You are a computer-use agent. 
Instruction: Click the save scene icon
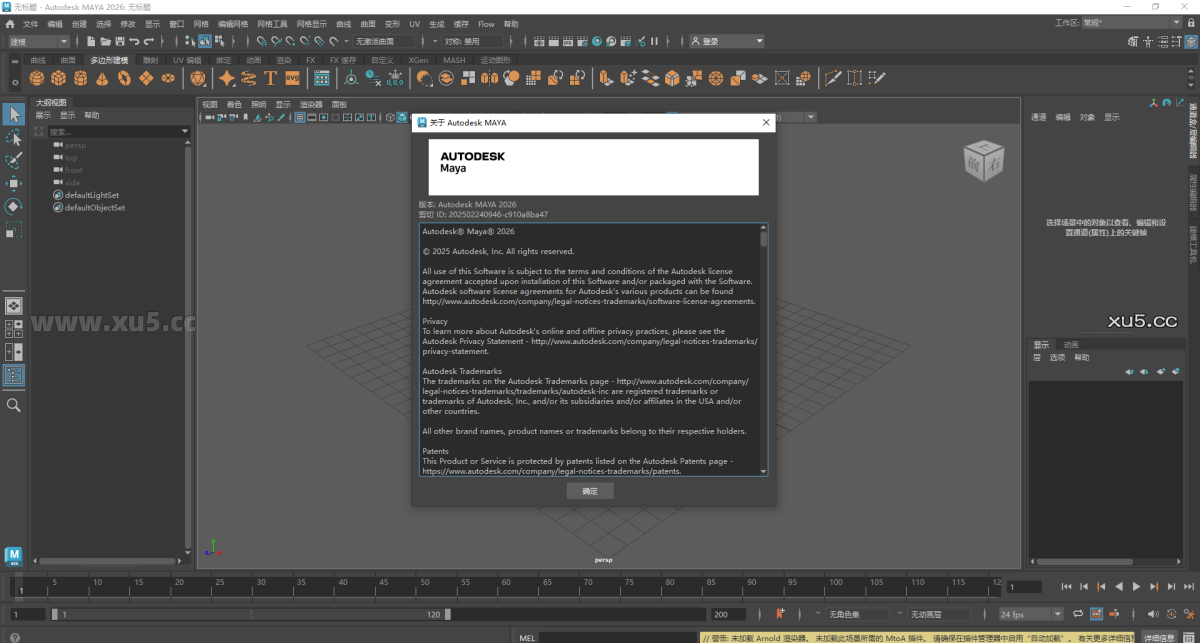click(x=119, y=41)
